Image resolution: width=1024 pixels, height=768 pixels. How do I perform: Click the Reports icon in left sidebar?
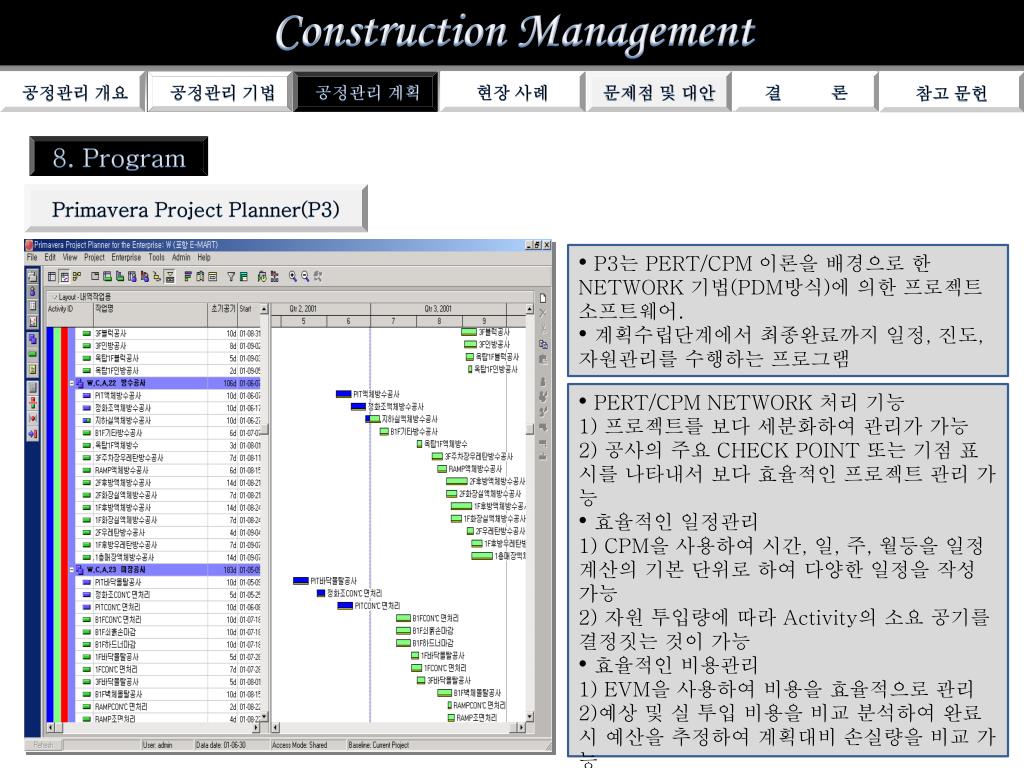point(32,306)
